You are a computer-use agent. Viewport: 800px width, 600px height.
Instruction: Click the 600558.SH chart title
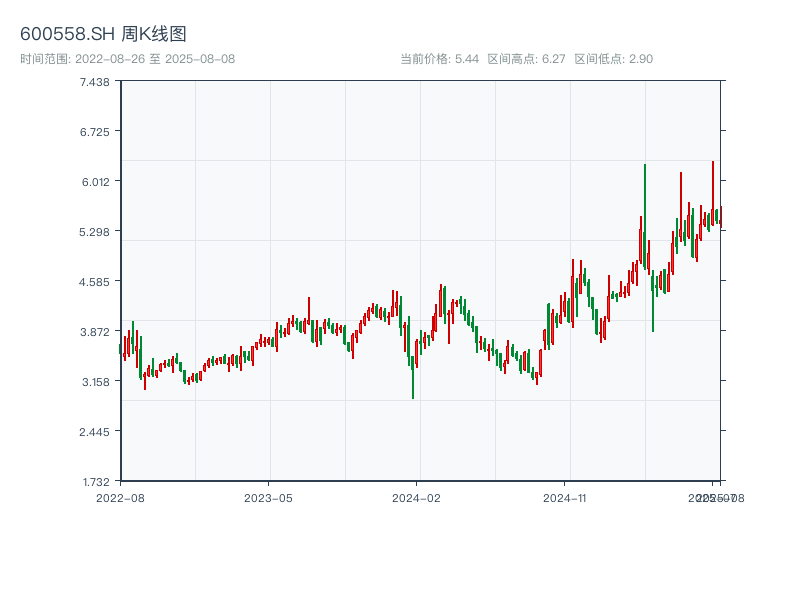click(x=103, y=34)
